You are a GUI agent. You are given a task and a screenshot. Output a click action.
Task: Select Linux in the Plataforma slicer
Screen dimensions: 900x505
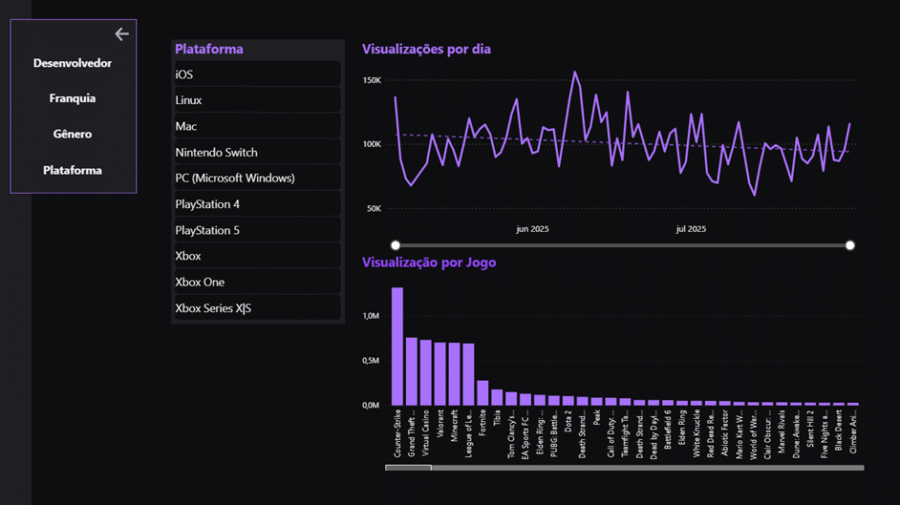(x=257, y=101)
